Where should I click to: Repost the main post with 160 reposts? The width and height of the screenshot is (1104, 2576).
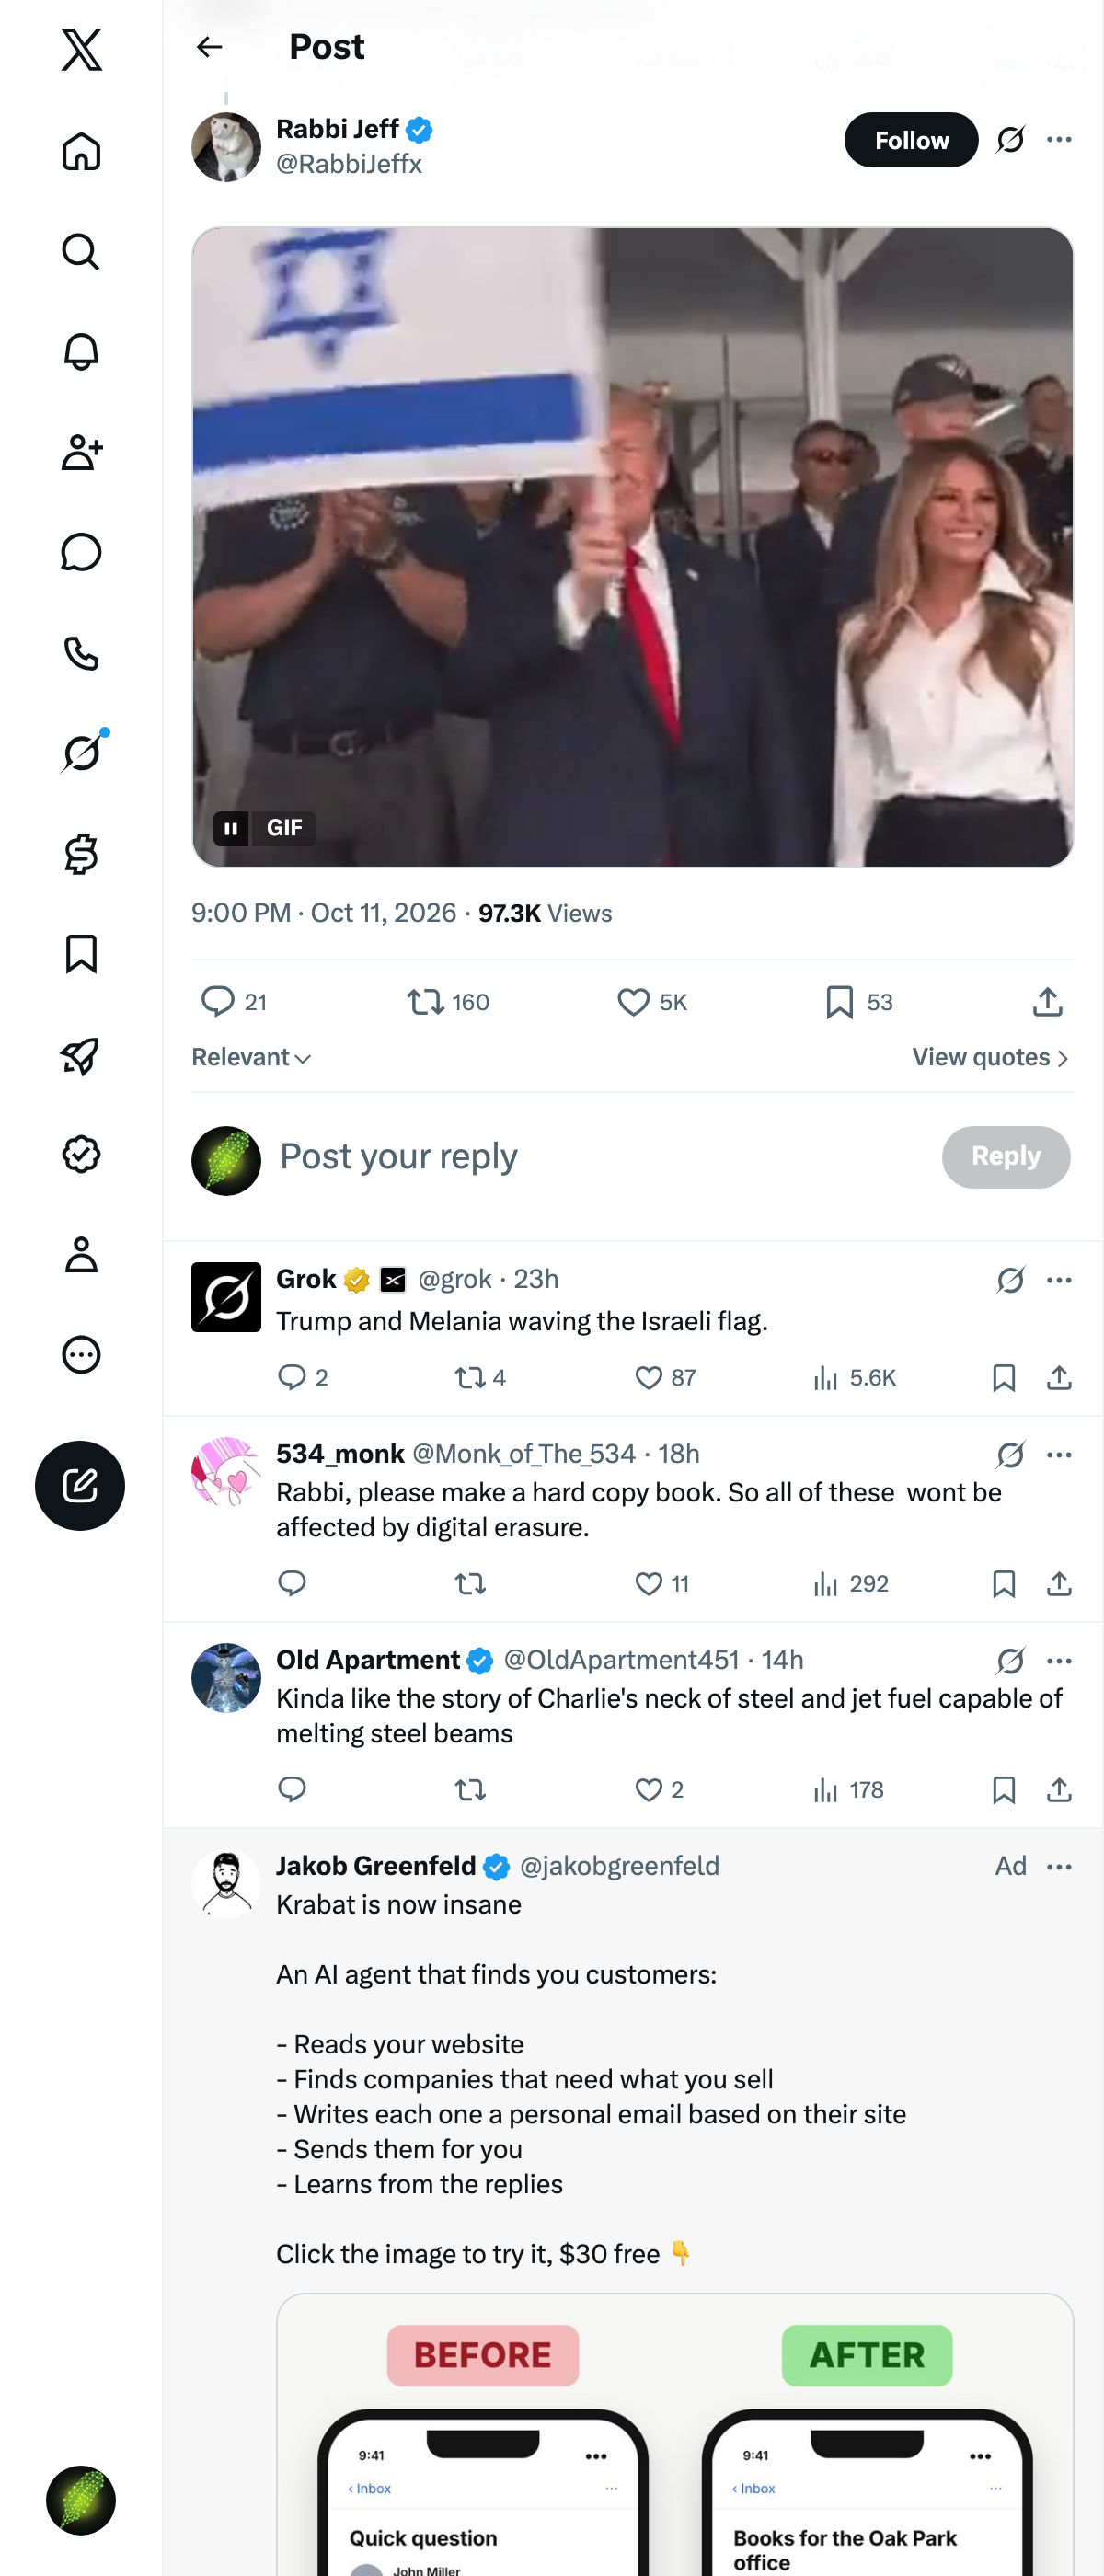448,1001
